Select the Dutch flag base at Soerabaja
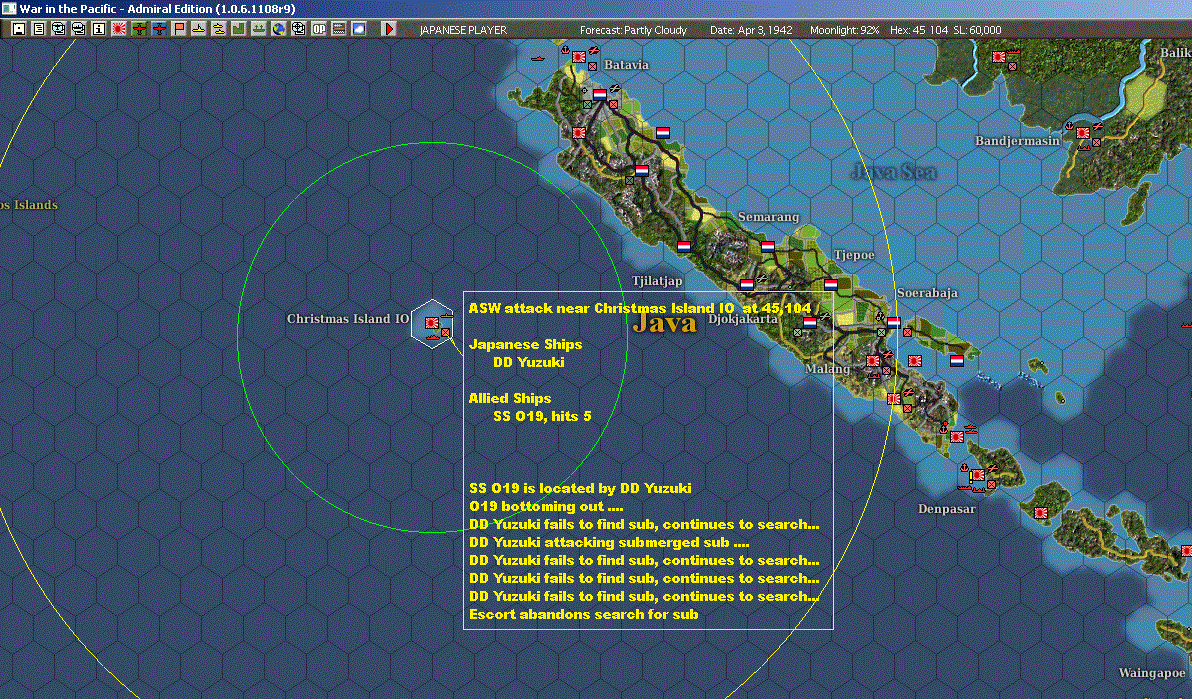The image size is (1192, 699). coord(893,322)
